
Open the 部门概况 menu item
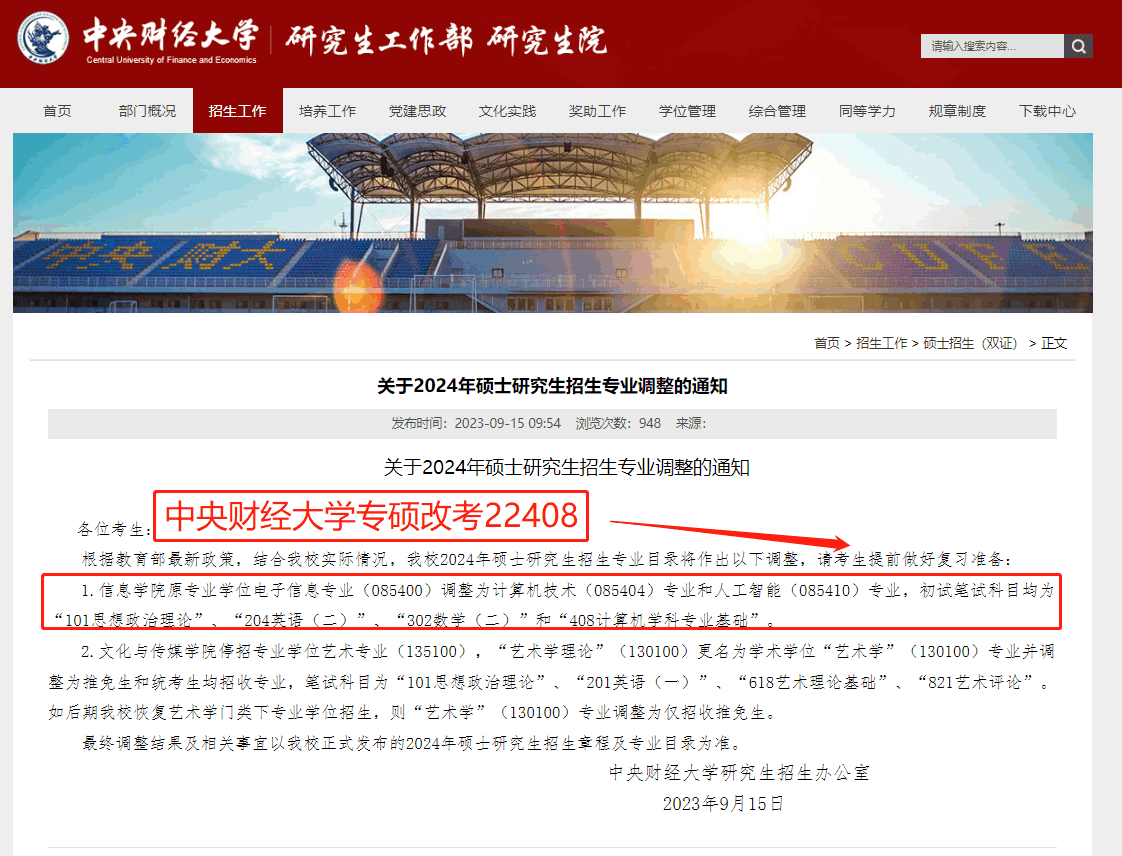(x=147, y=111)
